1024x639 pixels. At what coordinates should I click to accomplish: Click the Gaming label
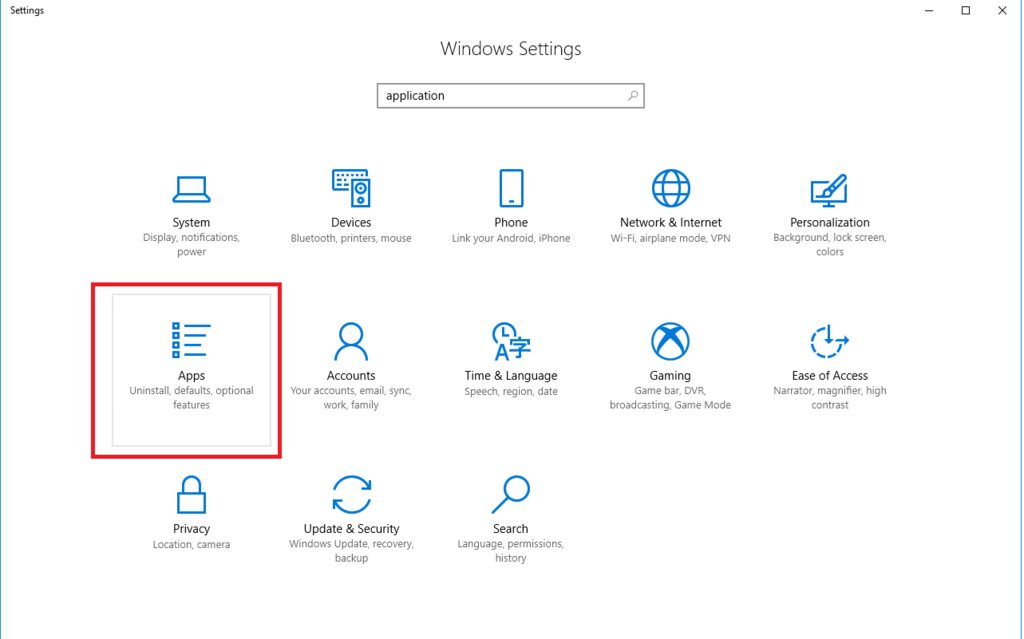pyautogui.click(x=670, y=376)
